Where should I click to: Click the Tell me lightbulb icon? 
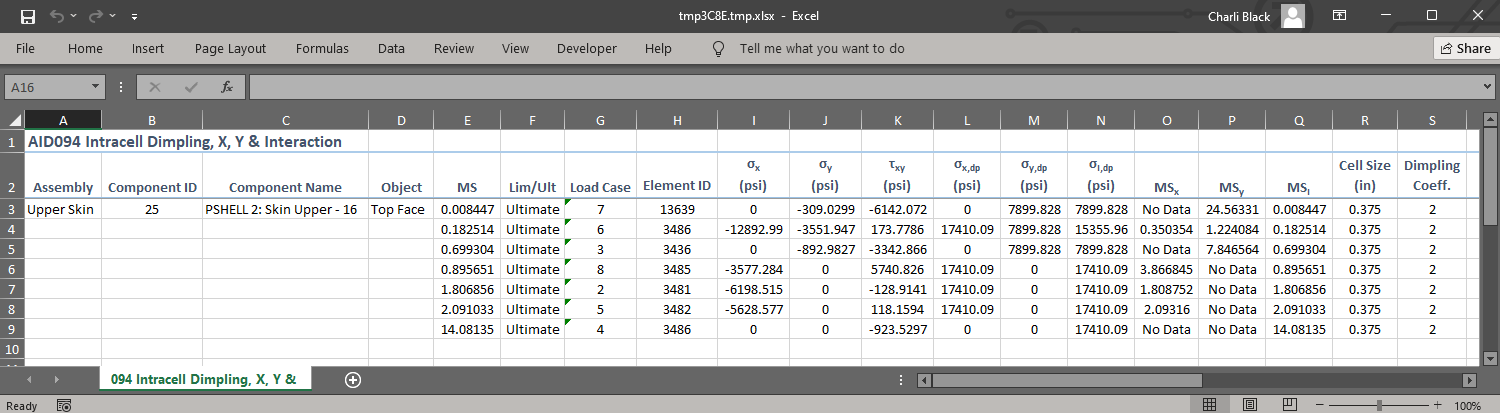(717, 48)
